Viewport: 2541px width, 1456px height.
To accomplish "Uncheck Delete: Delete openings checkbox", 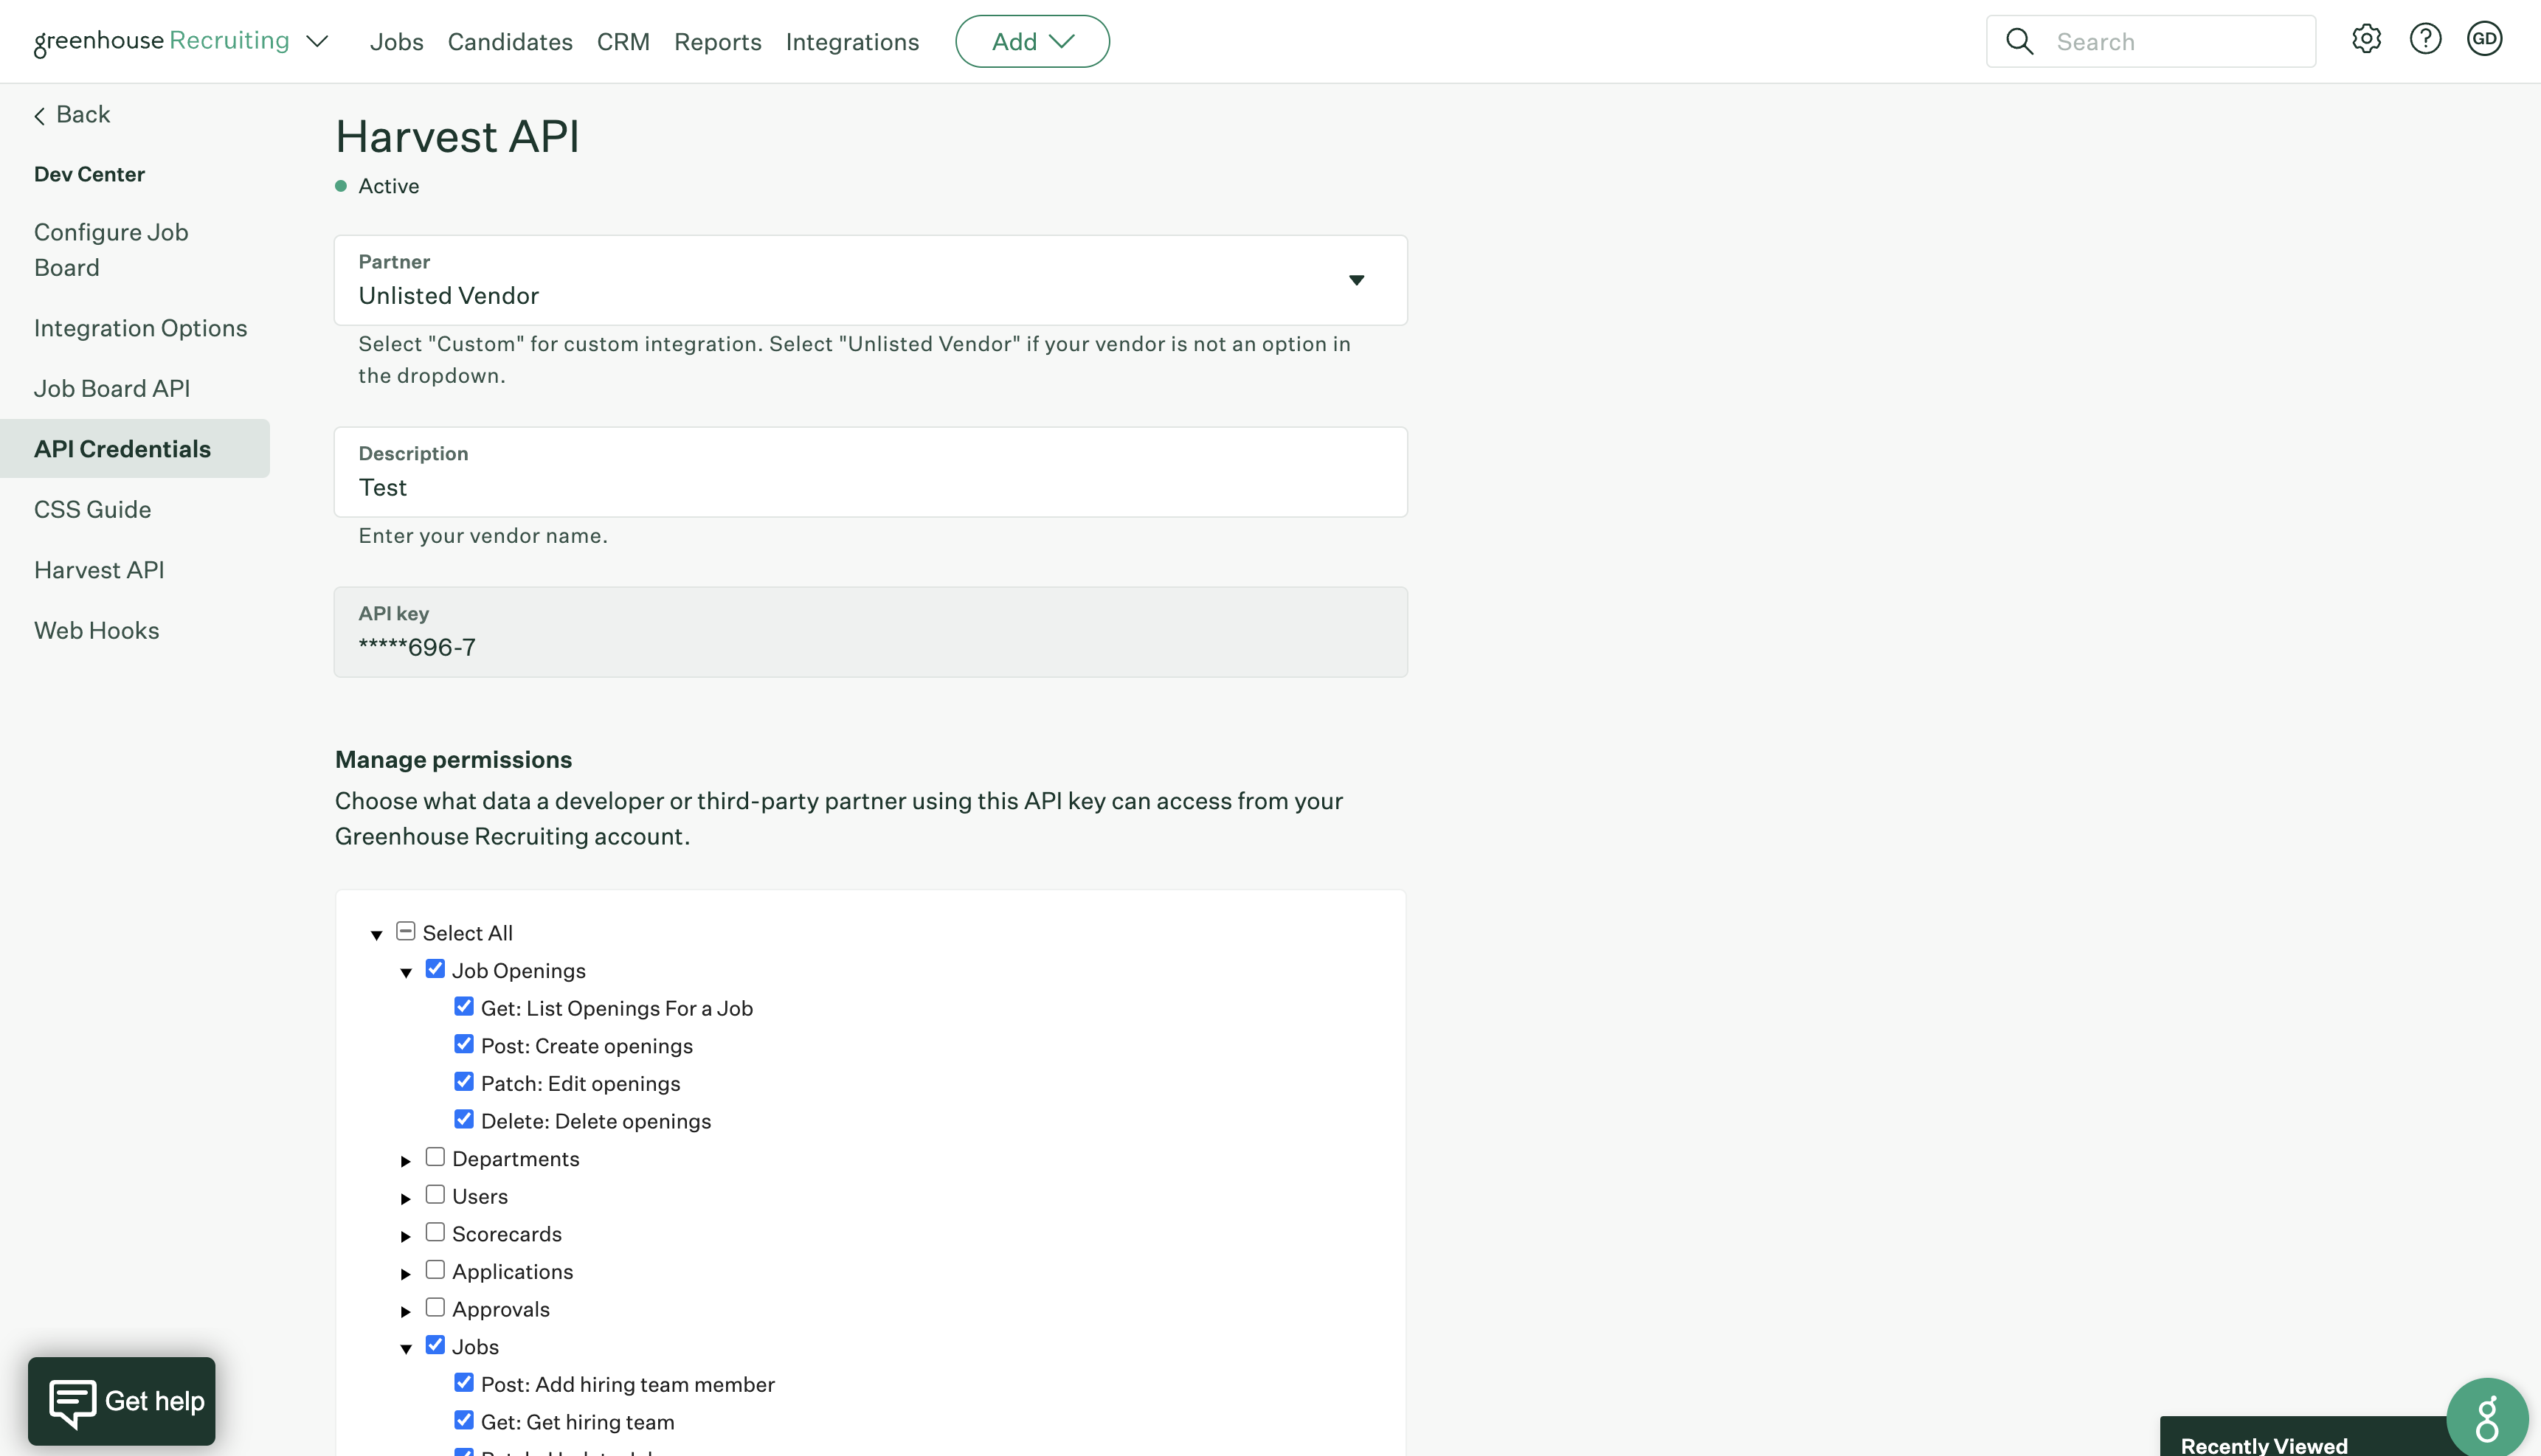I will pos(464,1119).
